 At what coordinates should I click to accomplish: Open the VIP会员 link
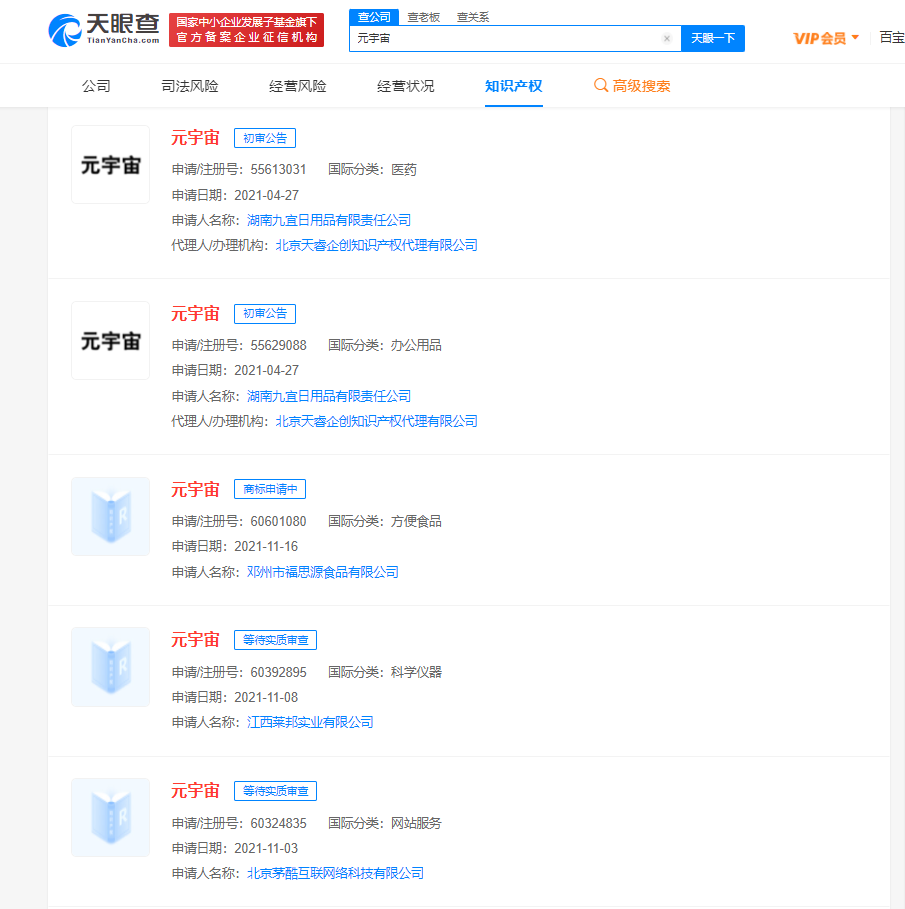coord(820,38)
